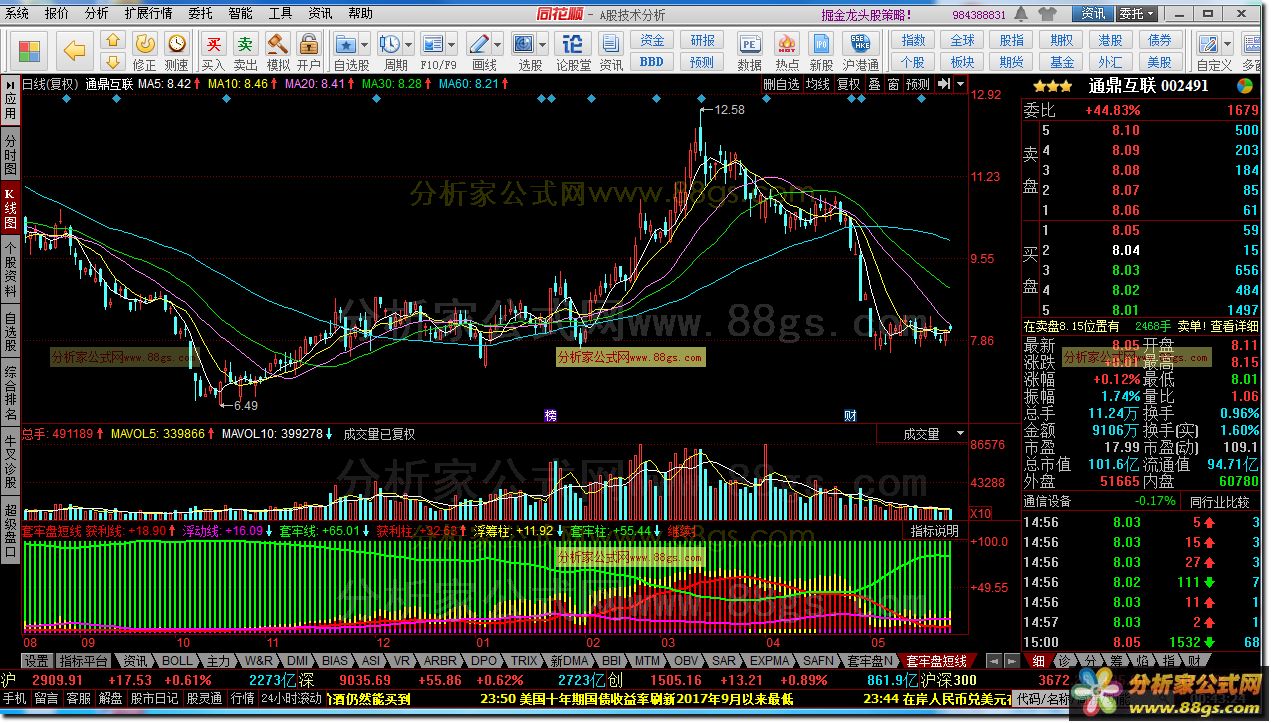Click the 周期 period clock icon
1271x723 pixels.
(390, 44)
